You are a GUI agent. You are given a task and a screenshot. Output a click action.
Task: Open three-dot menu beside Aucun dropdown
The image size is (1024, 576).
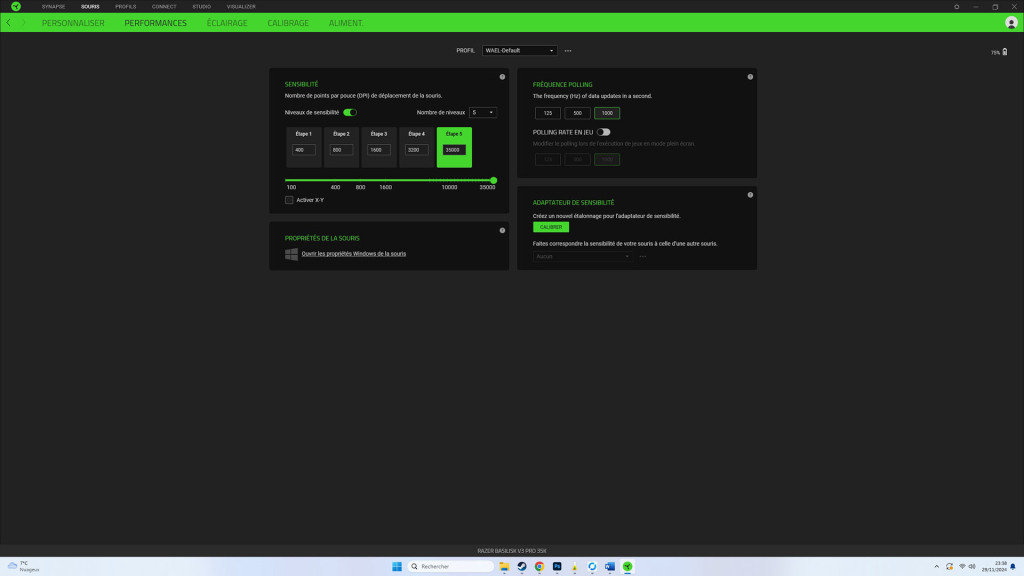643,257
